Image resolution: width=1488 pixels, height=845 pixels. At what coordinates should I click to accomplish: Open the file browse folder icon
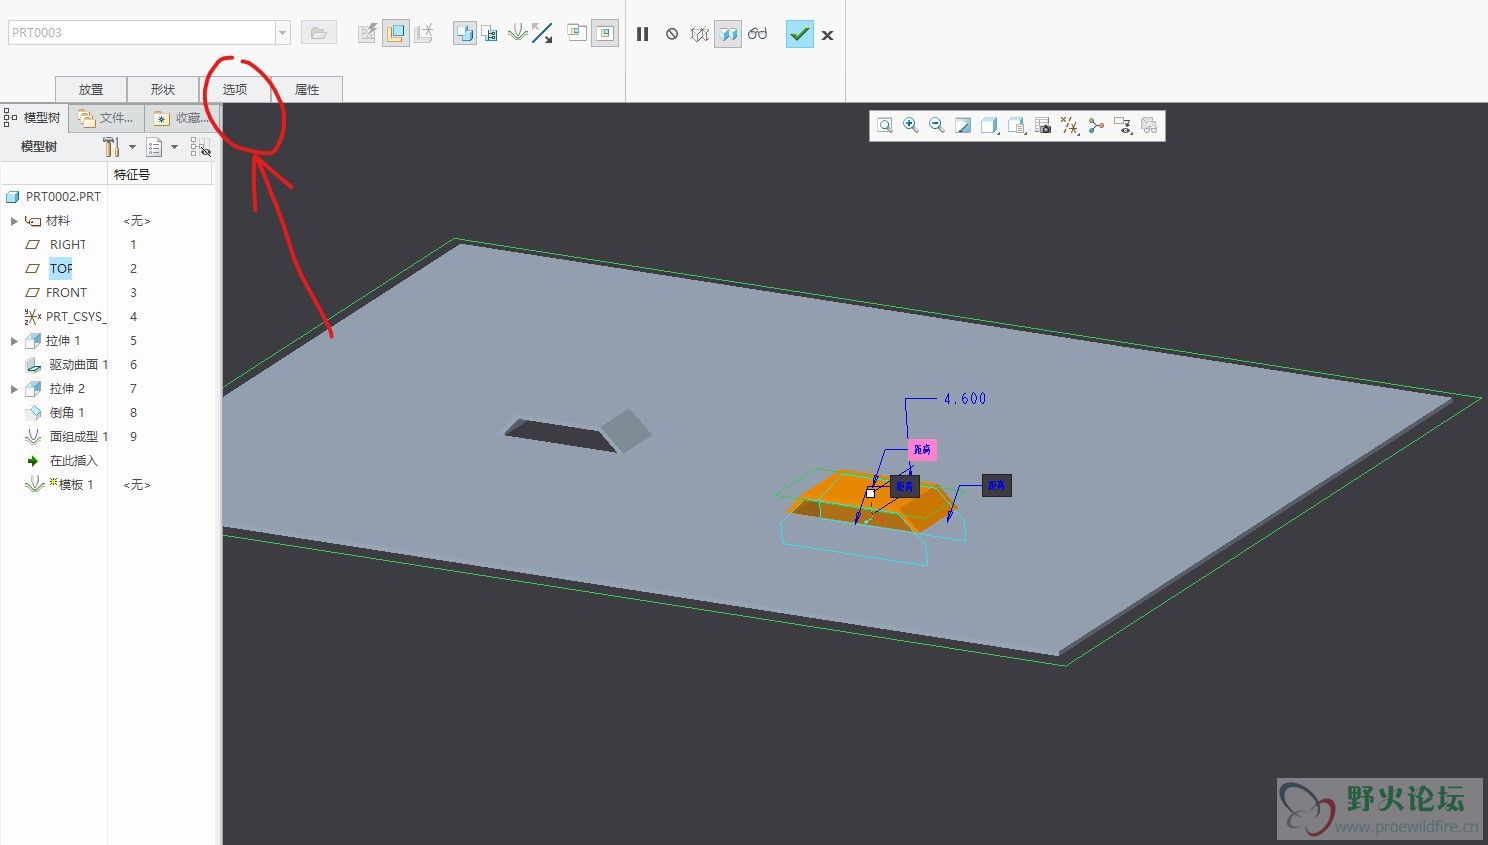(x=318, y=33)
